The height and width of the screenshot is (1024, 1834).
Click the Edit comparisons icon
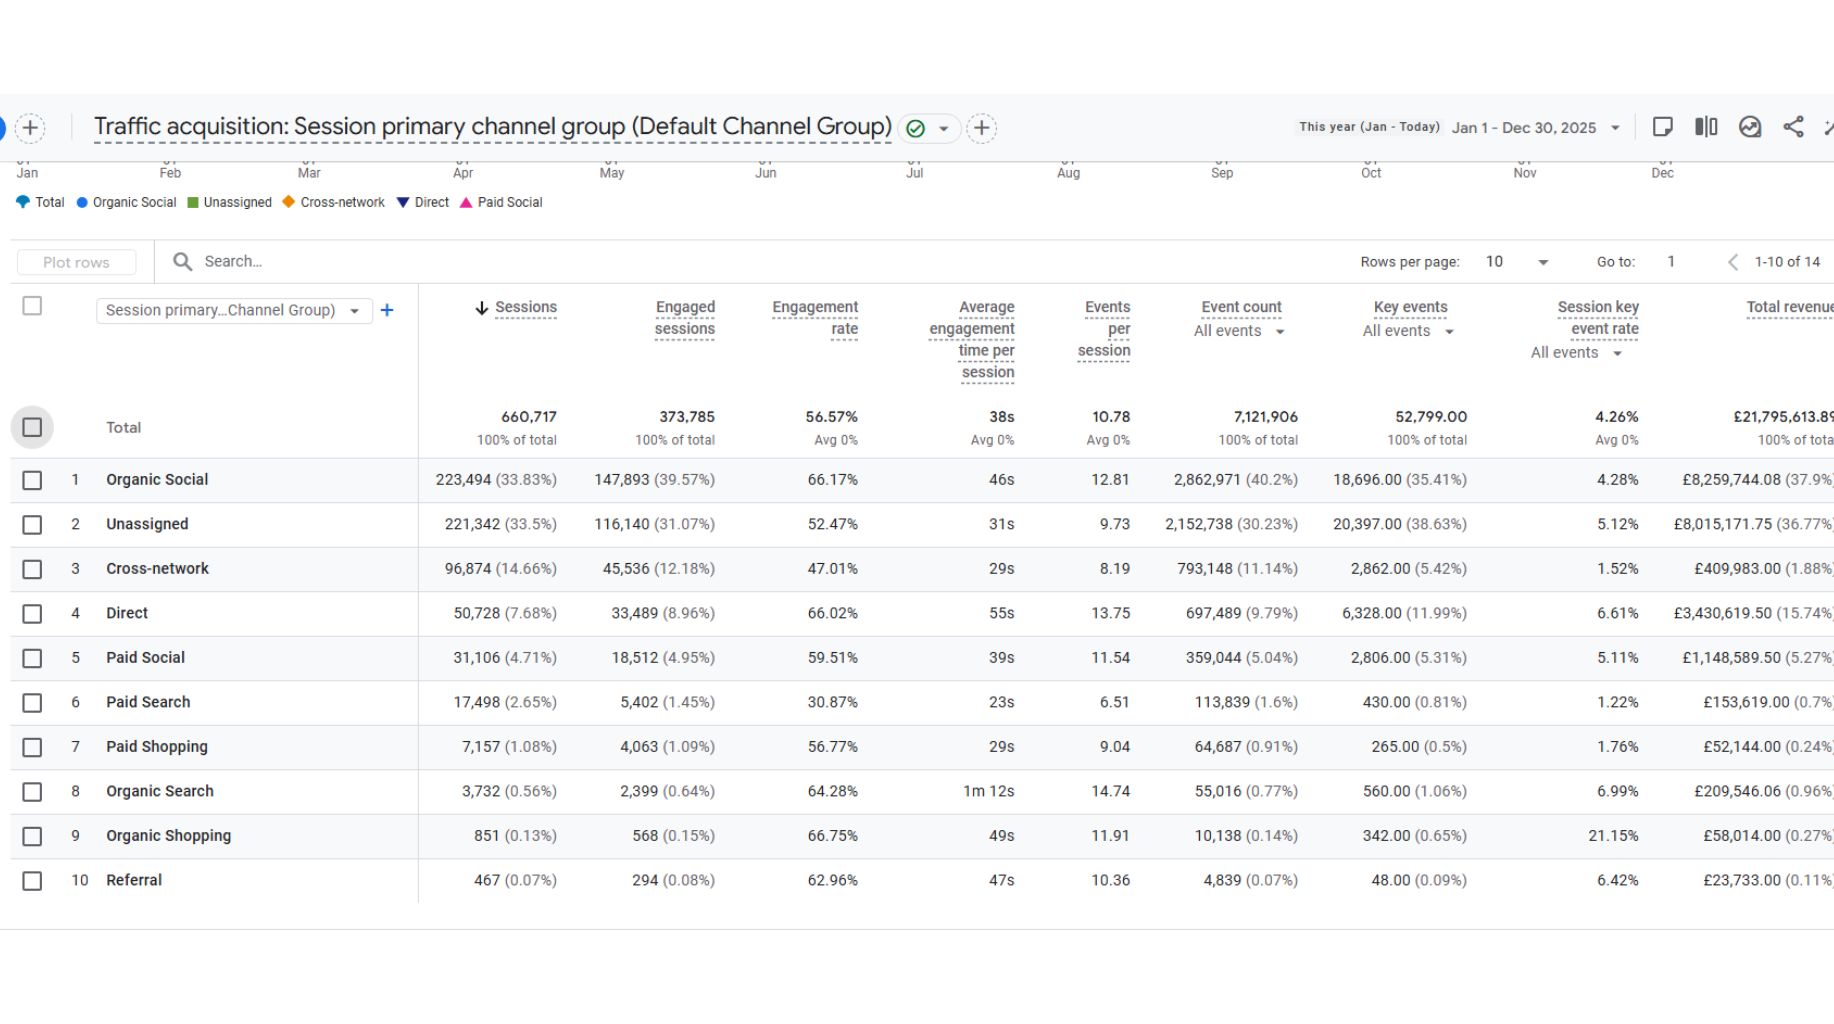pos(1706,127)
